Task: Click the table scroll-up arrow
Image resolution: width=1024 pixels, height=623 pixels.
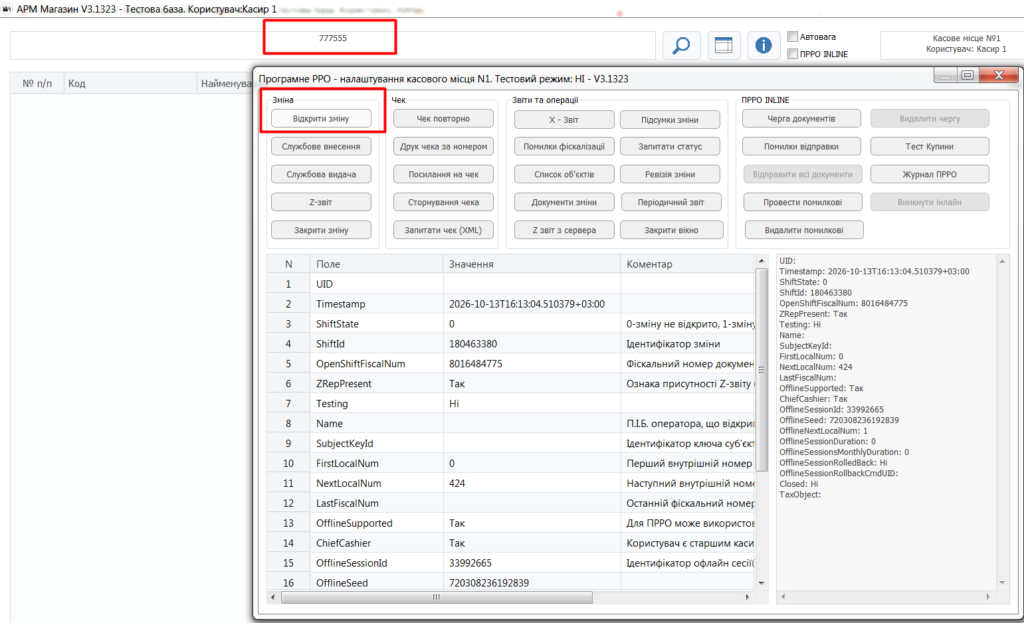Action: pos(761,261)
